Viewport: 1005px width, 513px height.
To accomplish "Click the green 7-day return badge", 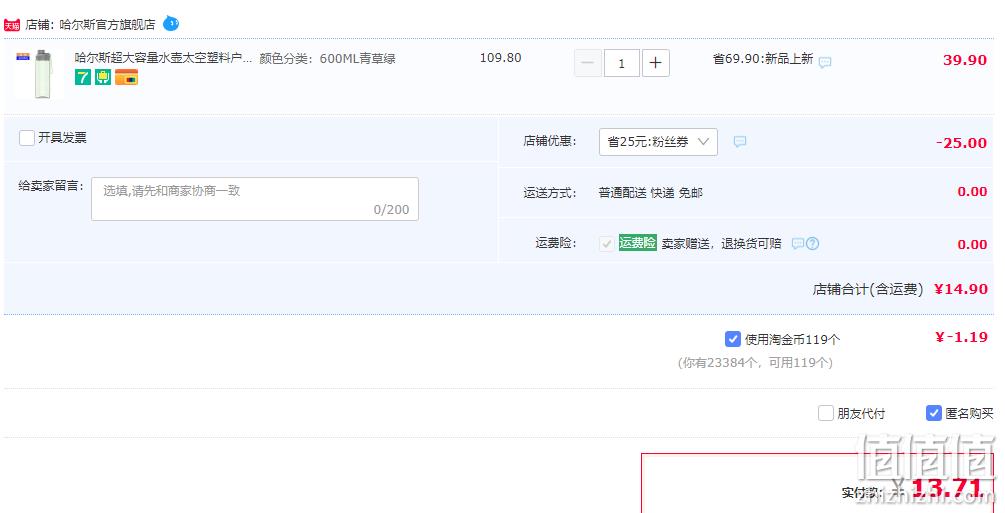I will click(83, 78).
